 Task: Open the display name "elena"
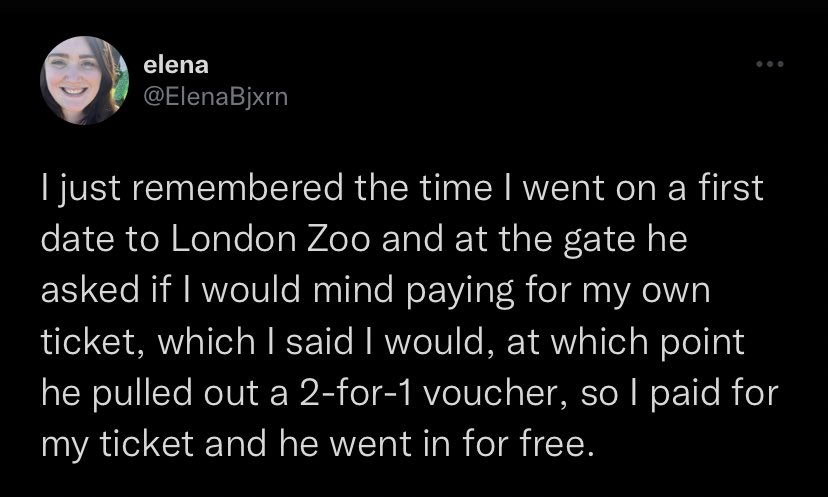coord(177,66)
